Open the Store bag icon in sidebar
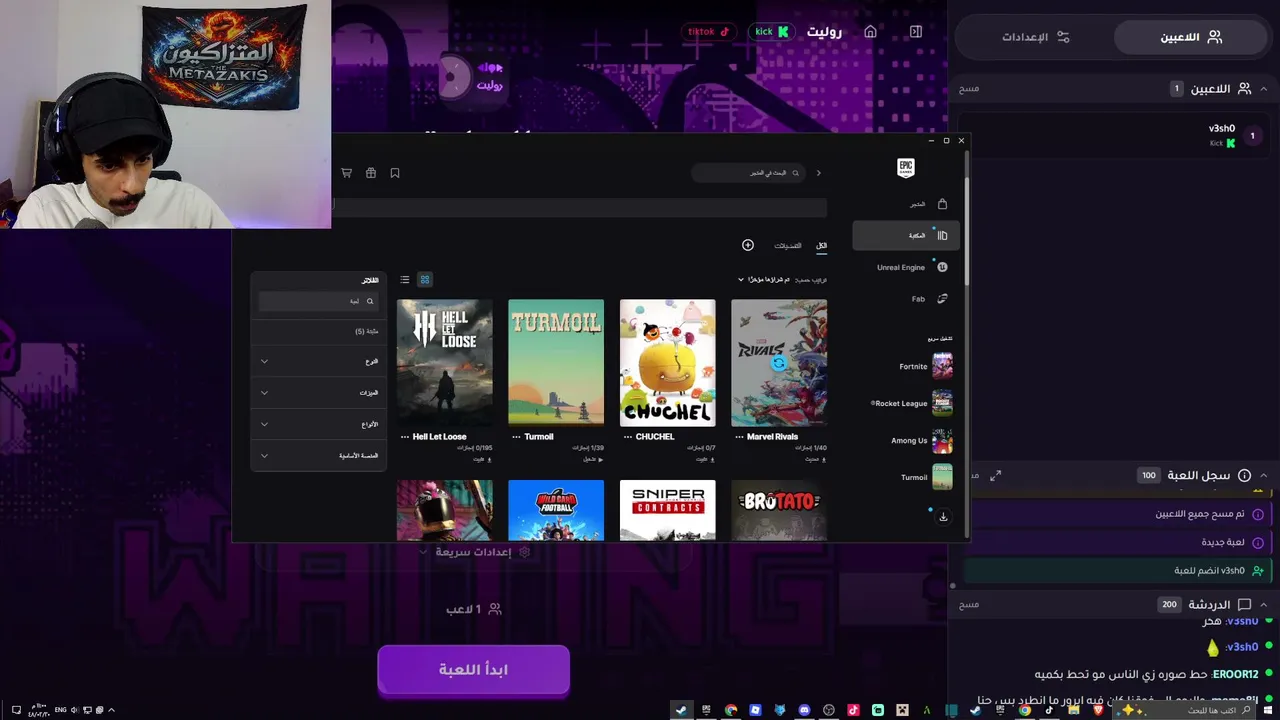Image resolution: width=1280 pixels, height=720 pixels. point(942,204)
